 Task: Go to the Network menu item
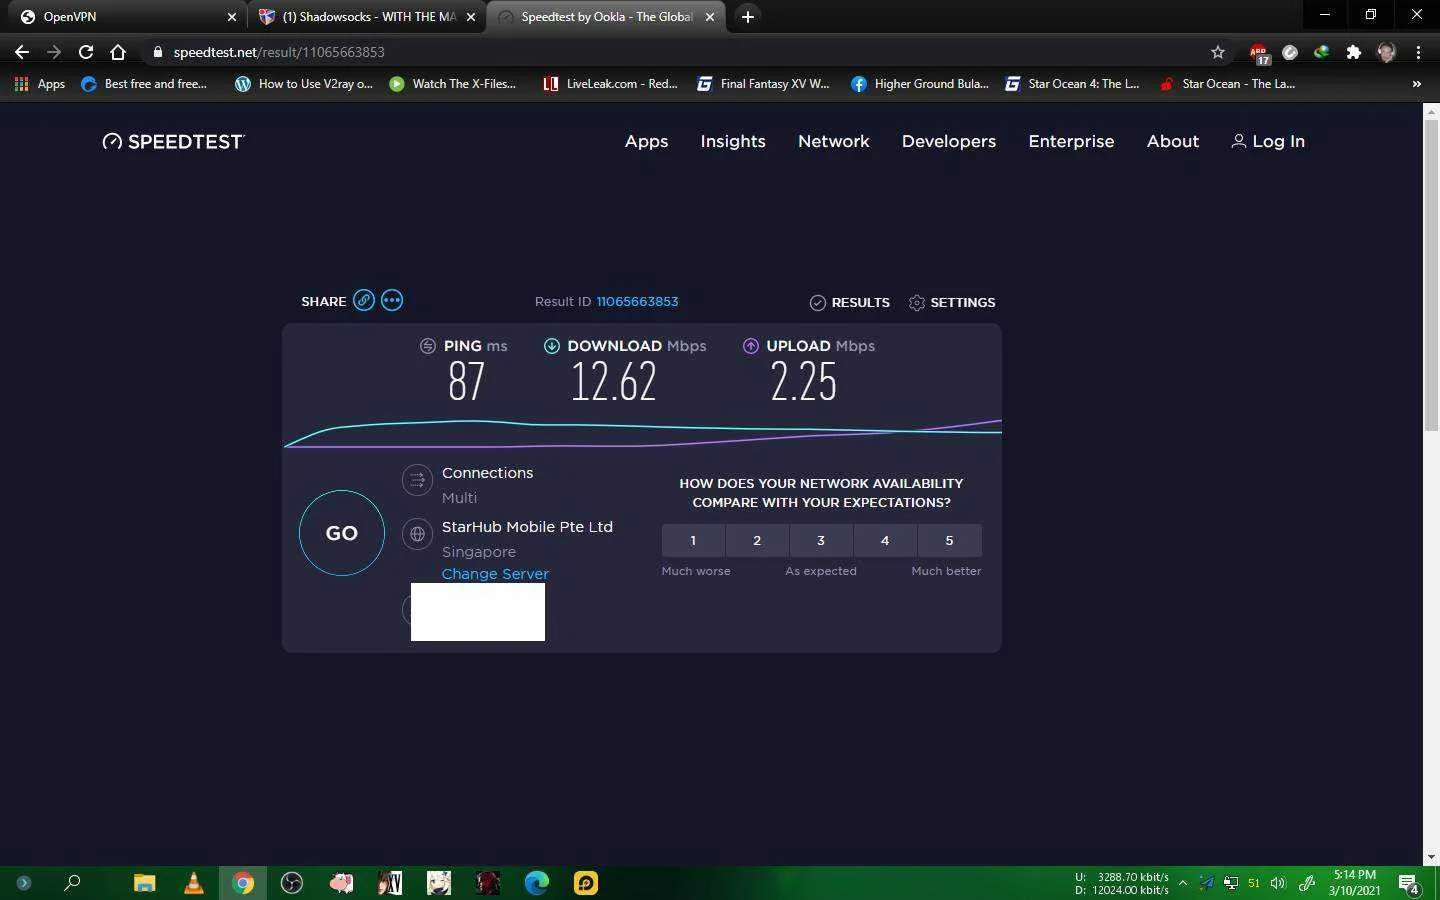834,141
